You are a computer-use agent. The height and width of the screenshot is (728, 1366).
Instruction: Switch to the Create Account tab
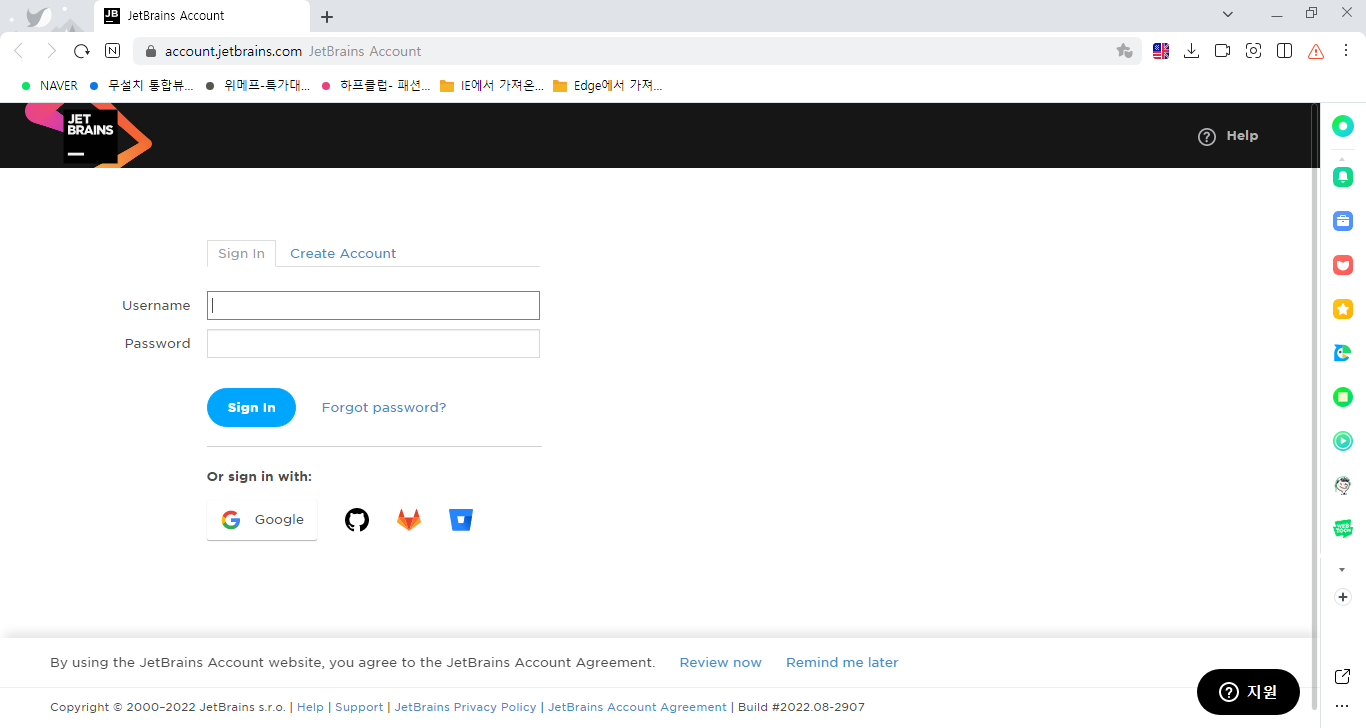pyautogui.click(x=343, y=254)
